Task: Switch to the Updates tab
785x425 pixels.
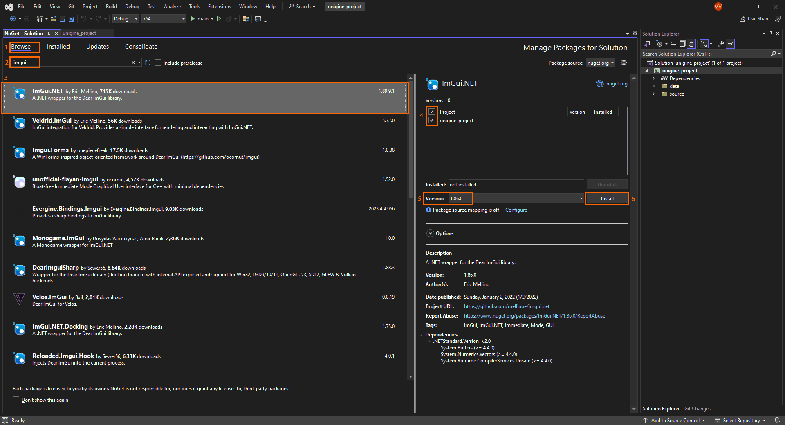Action: [x=98, y=47]
